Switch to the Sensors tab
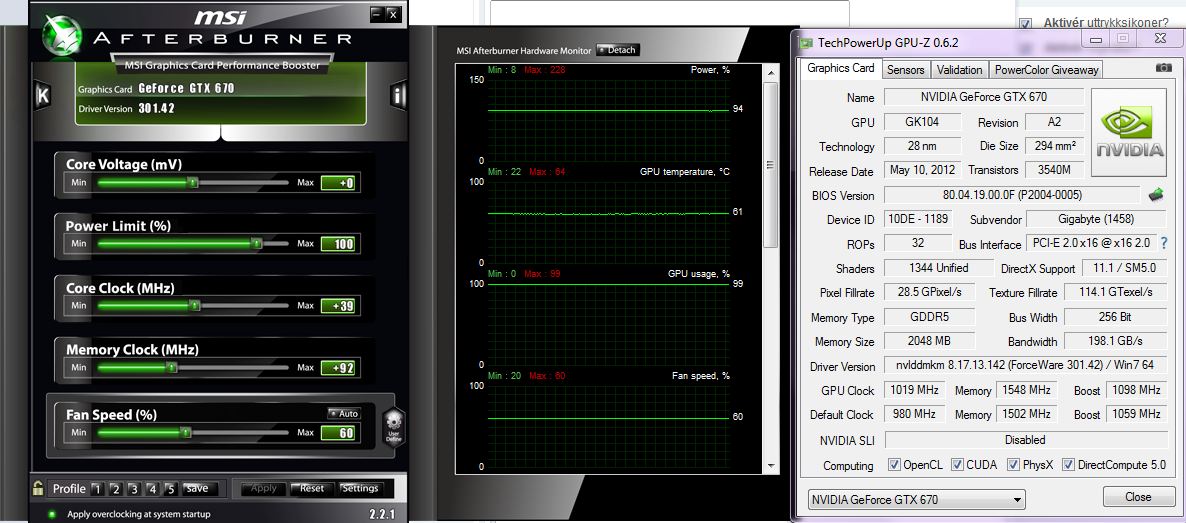 point(905,70)
